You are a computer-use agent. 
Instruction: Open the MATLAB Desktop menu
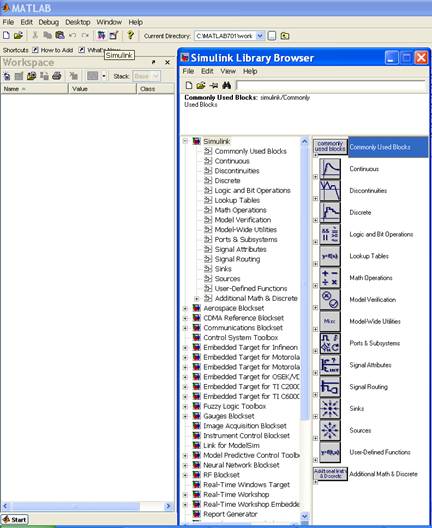tap(78, 22)
